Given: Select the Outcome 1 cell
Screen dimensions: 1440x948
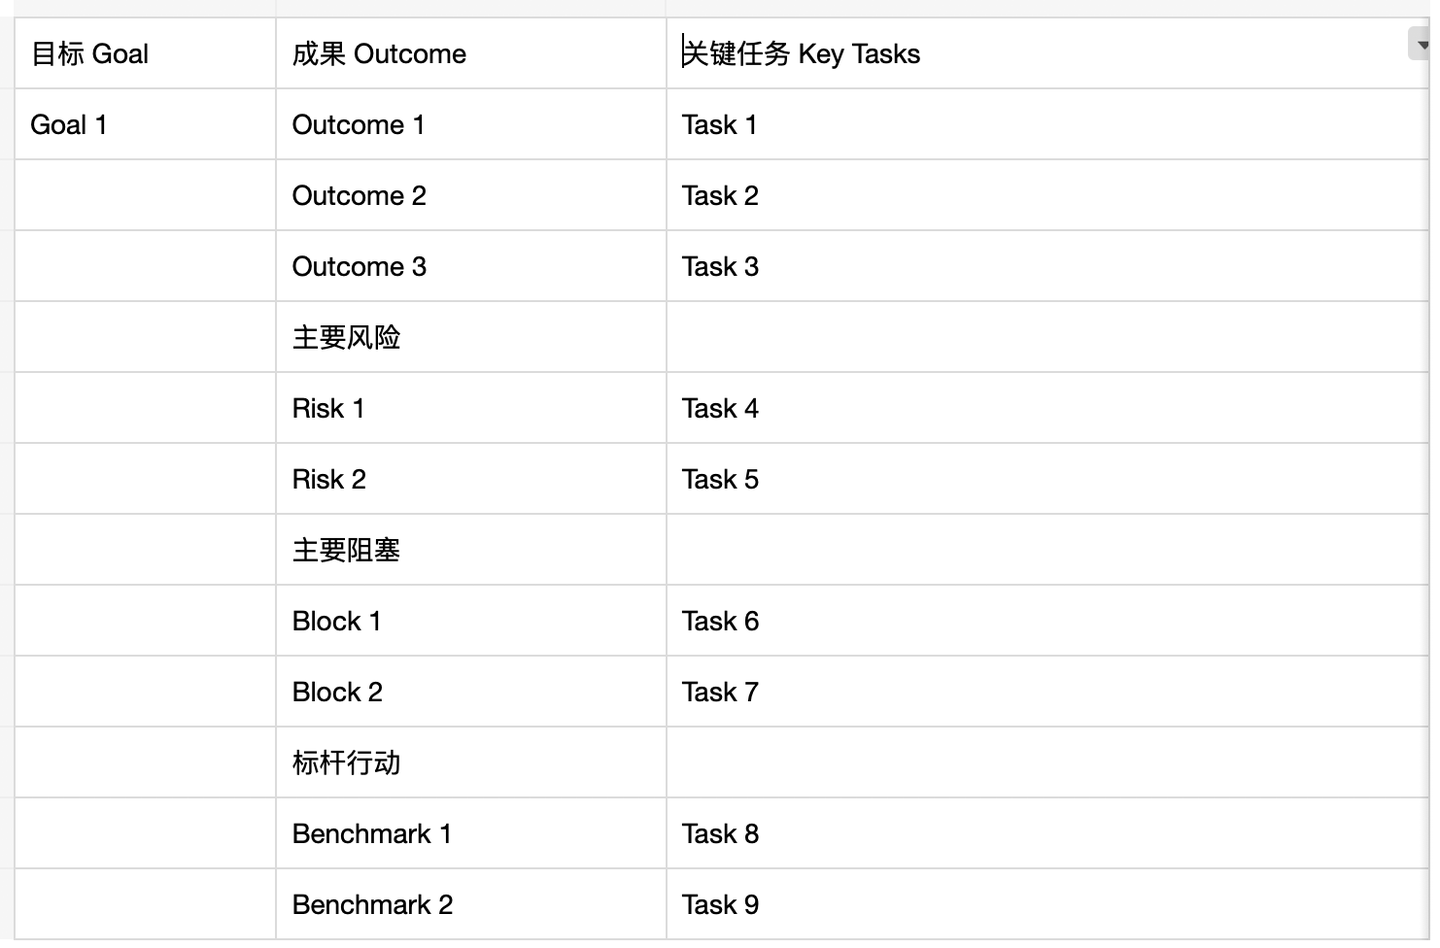Looking at the screenshot, I should click(471, 124).
